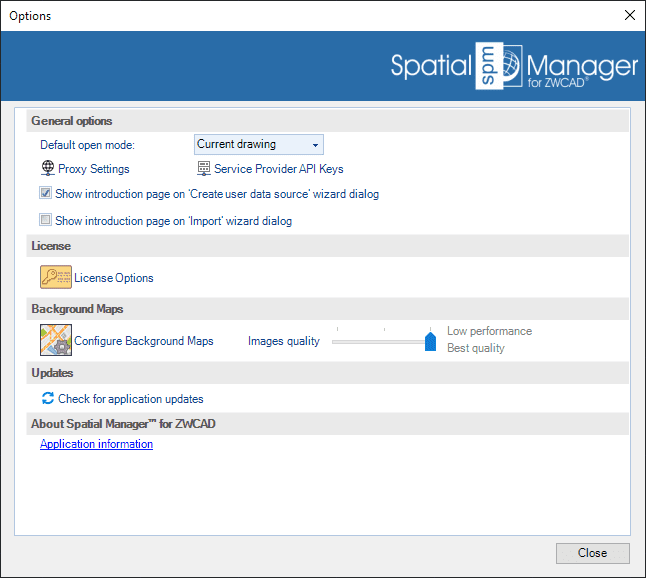Image resolution: width=646 pixels, height=578 pixels.
Task: Click the Check for application updates link
Action: [x=131, y=399]
